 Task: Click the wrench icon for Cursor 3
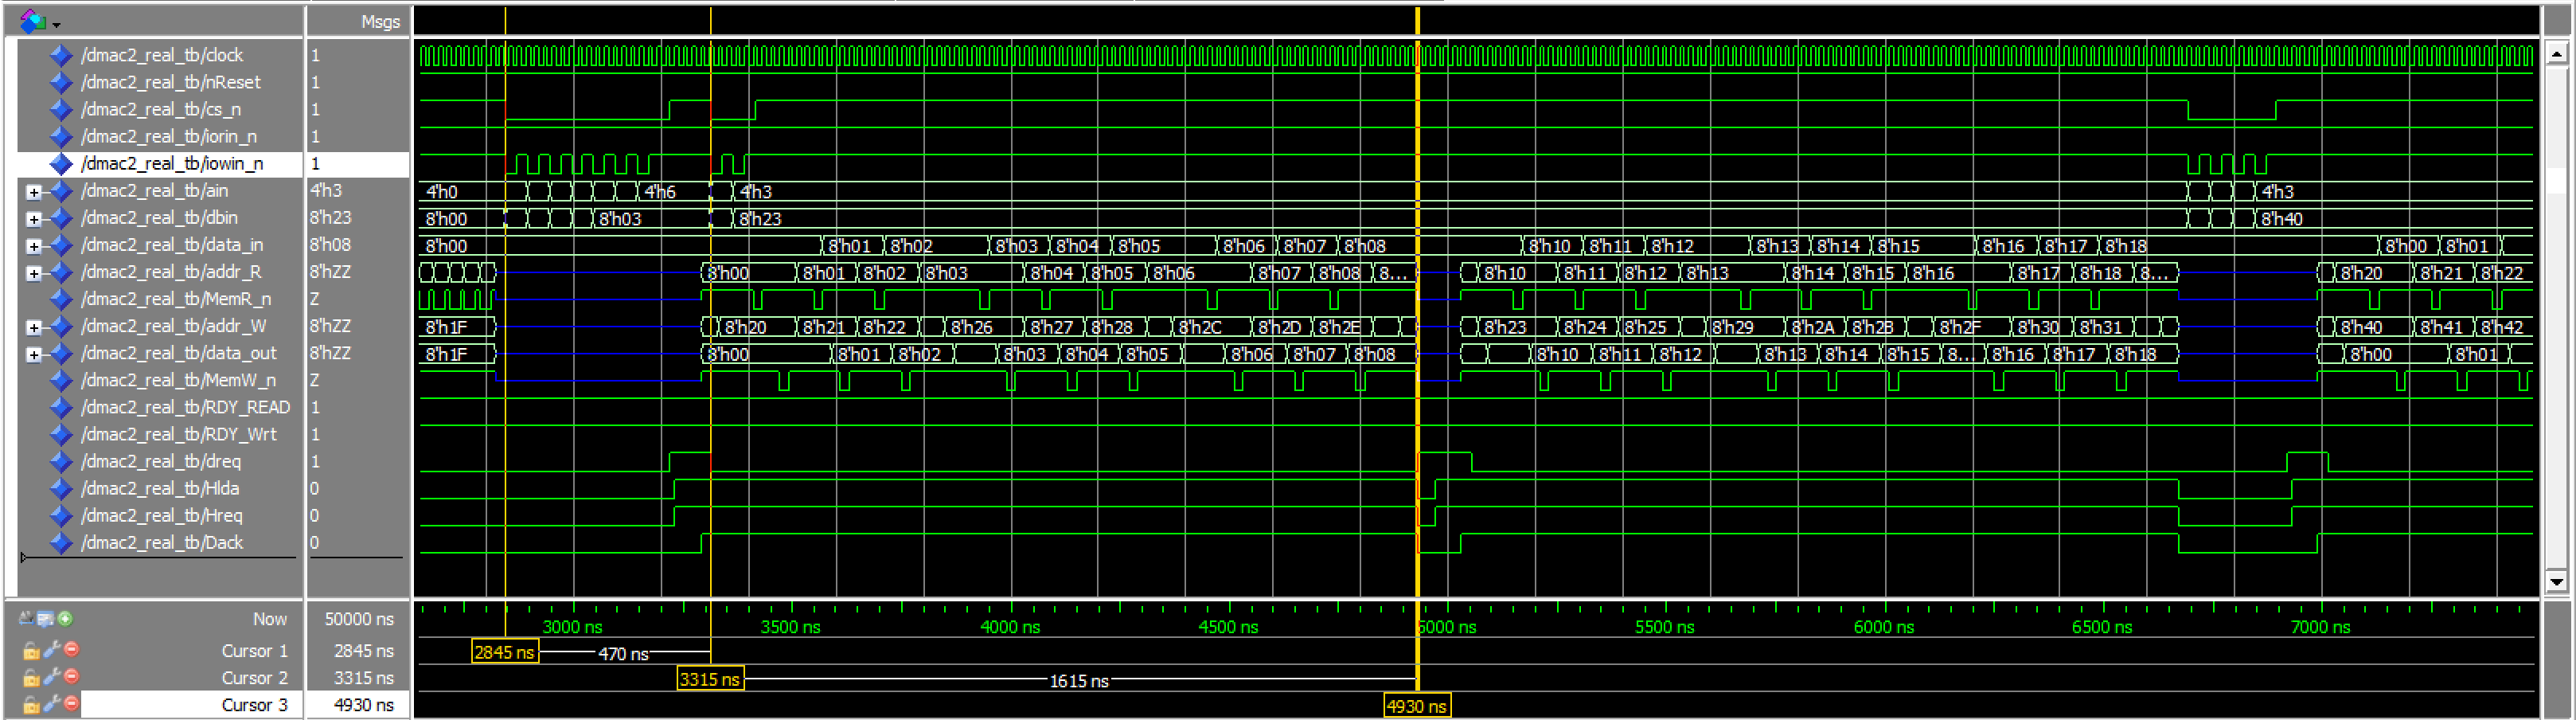click(51, 704)
